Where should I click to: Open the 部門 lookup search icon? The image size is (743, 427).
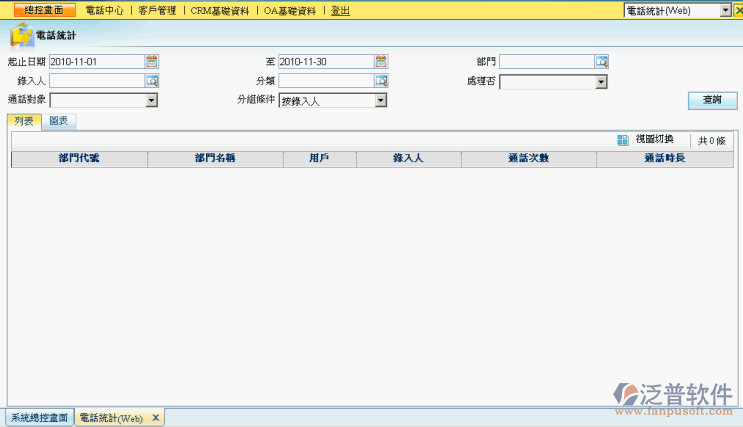coord(602,61)
